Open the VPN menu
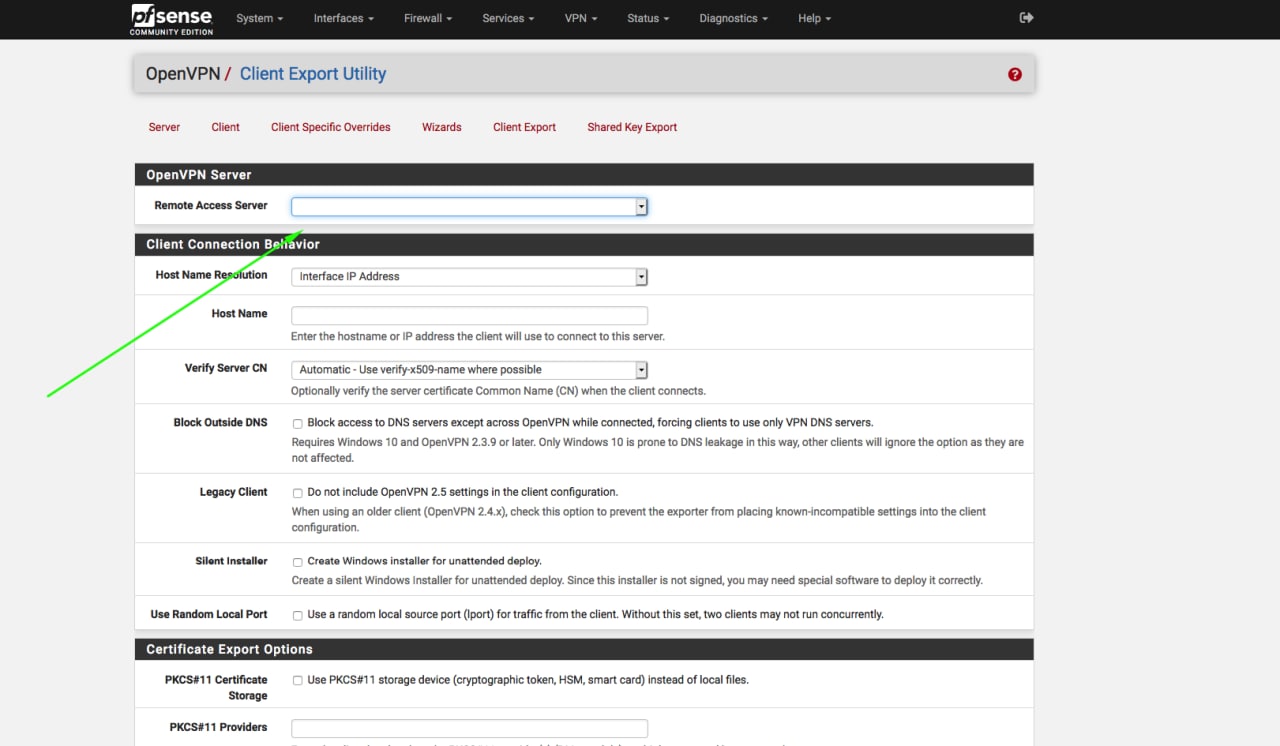The height and width of the screenshot is (746, 1280). [581, 18]
